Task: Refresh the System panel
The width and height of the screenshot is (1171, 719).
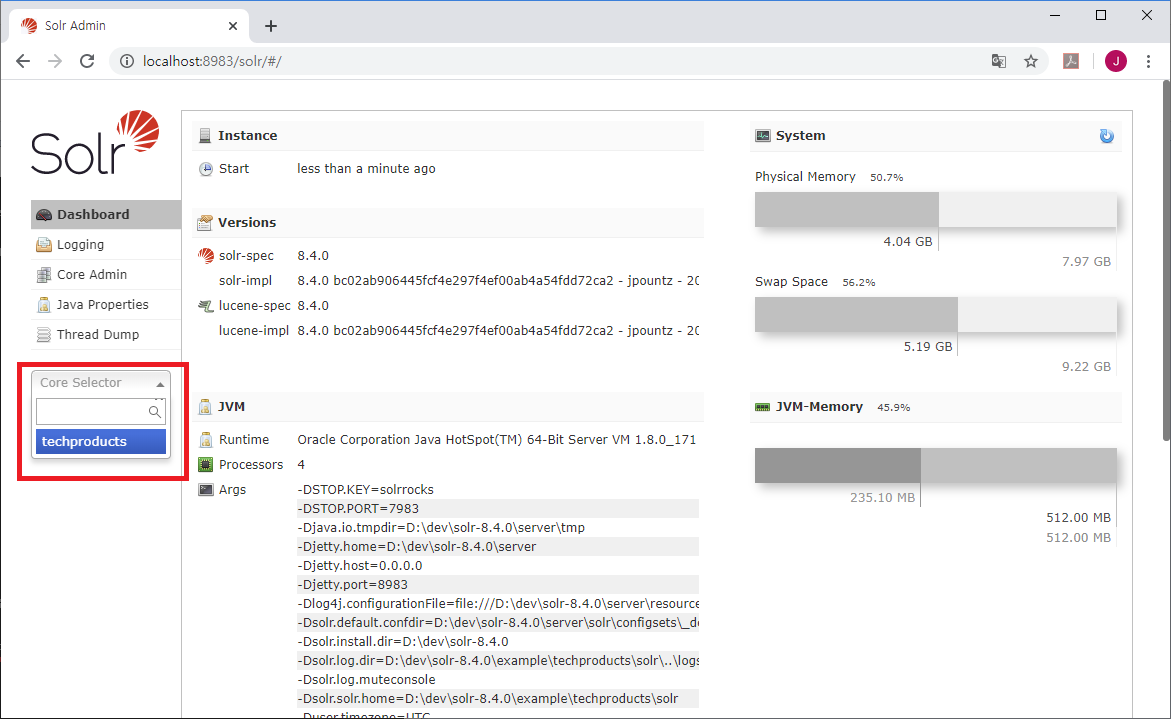Action: pos(1107,136)
